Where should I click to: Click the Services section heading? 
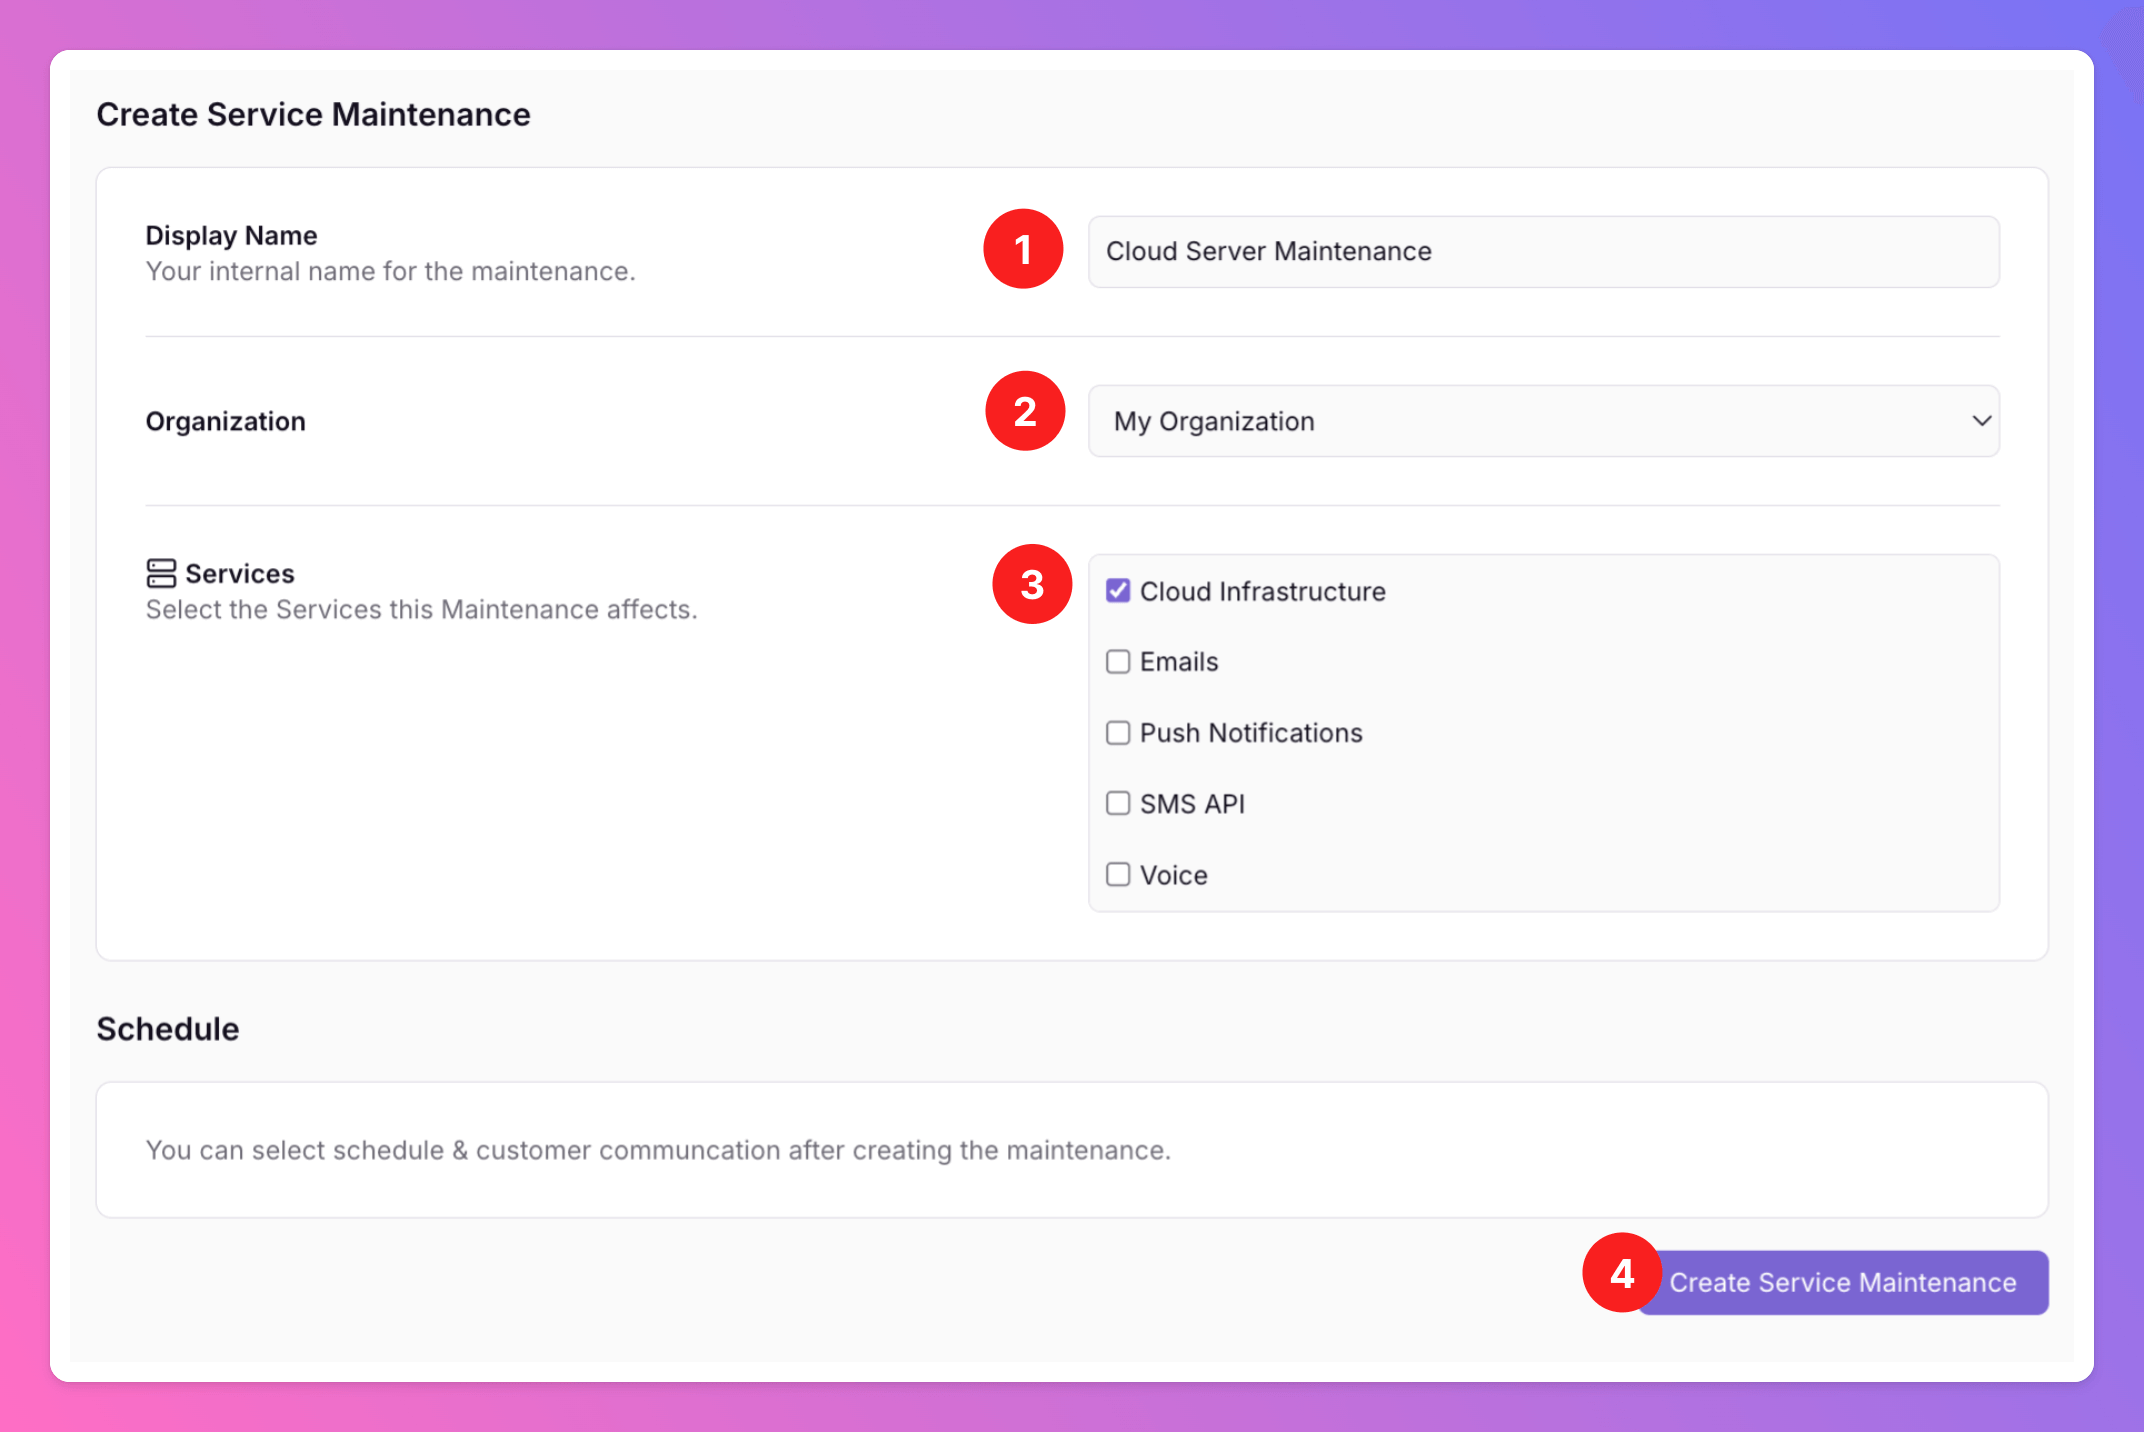(x=240, y=574)
